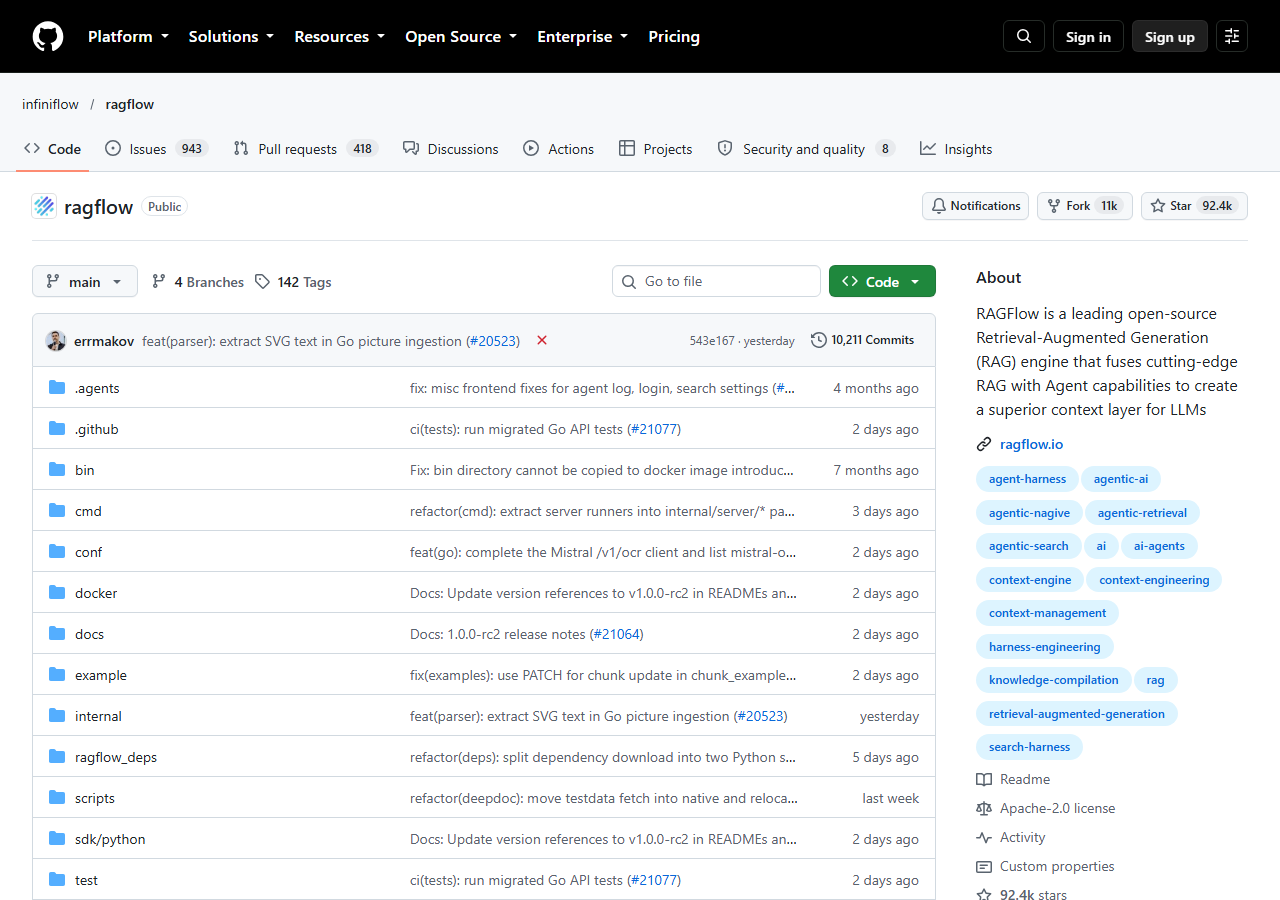Screen dimensions: 1280x900
Task: Click the failed checks red X icon
Action: click(542, 341)
